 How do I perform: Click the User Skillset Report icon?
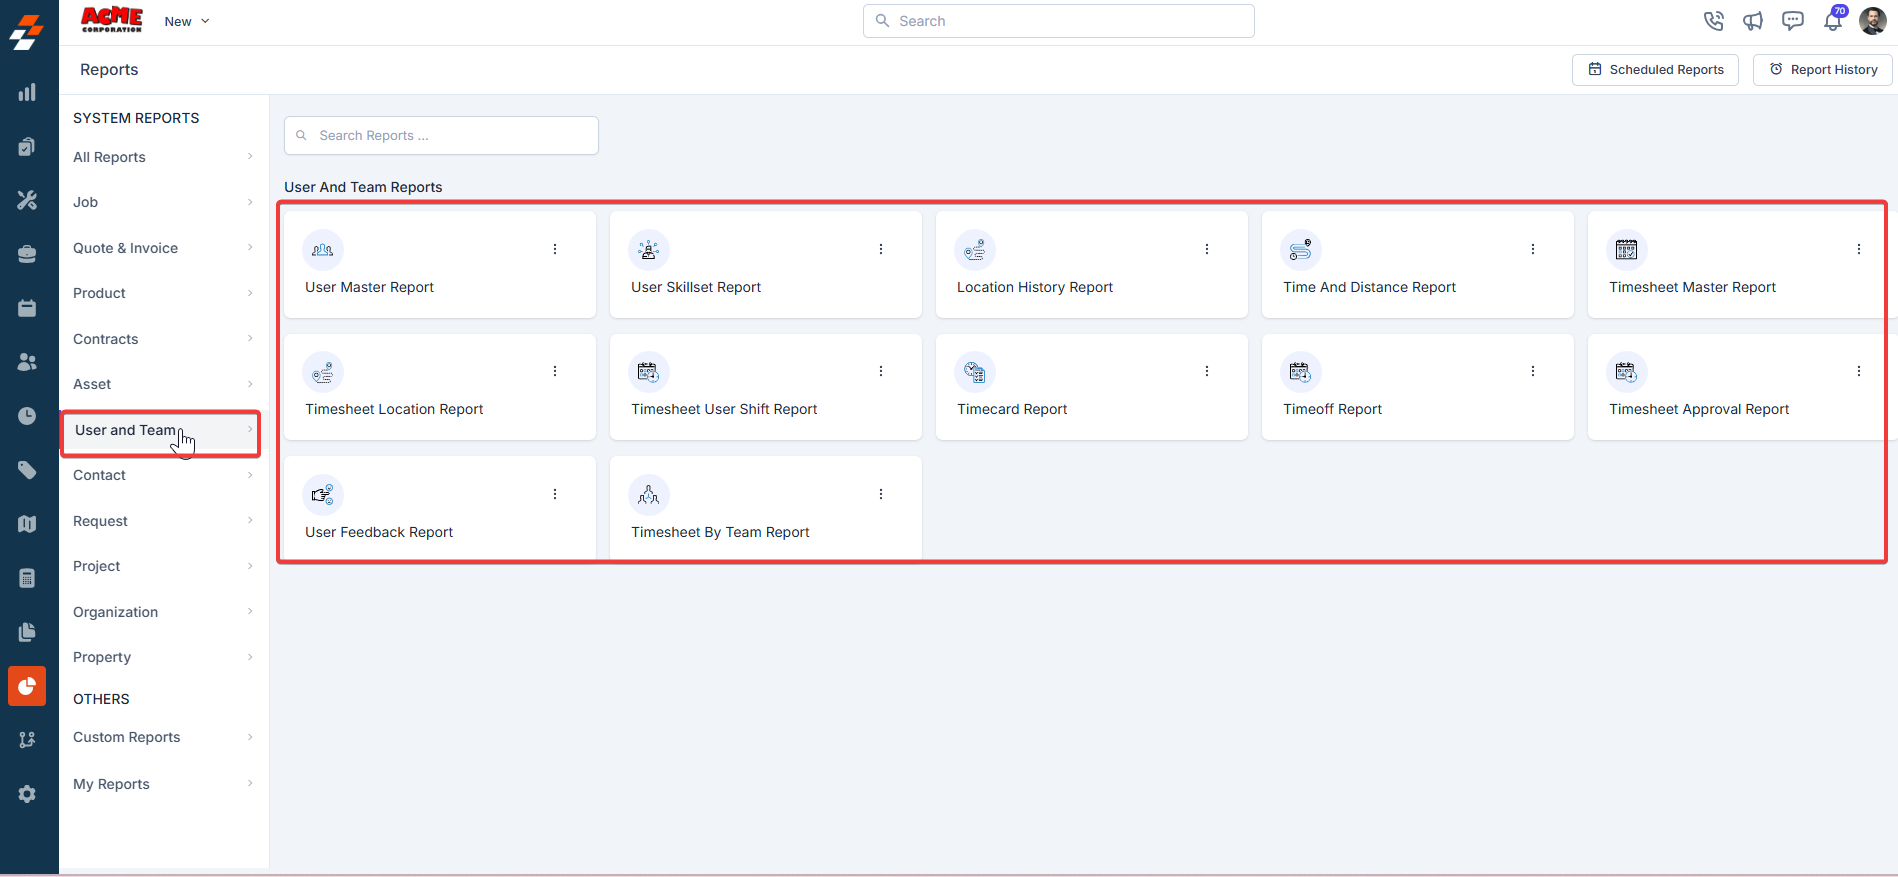(x=649, y=250)
